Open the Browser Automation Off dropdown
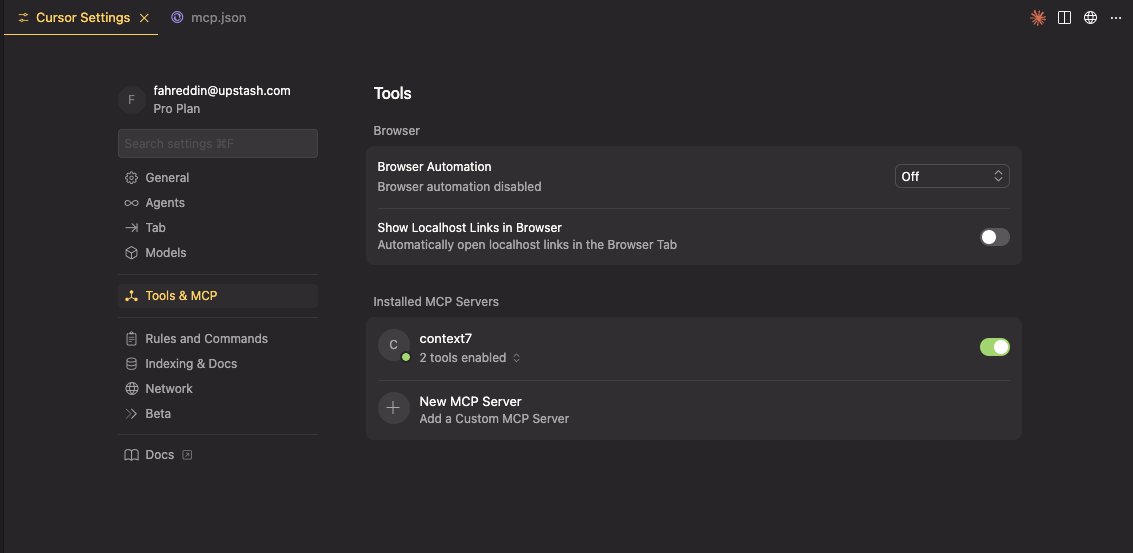Screen dimensions: 1133x553 coord(952,176)
